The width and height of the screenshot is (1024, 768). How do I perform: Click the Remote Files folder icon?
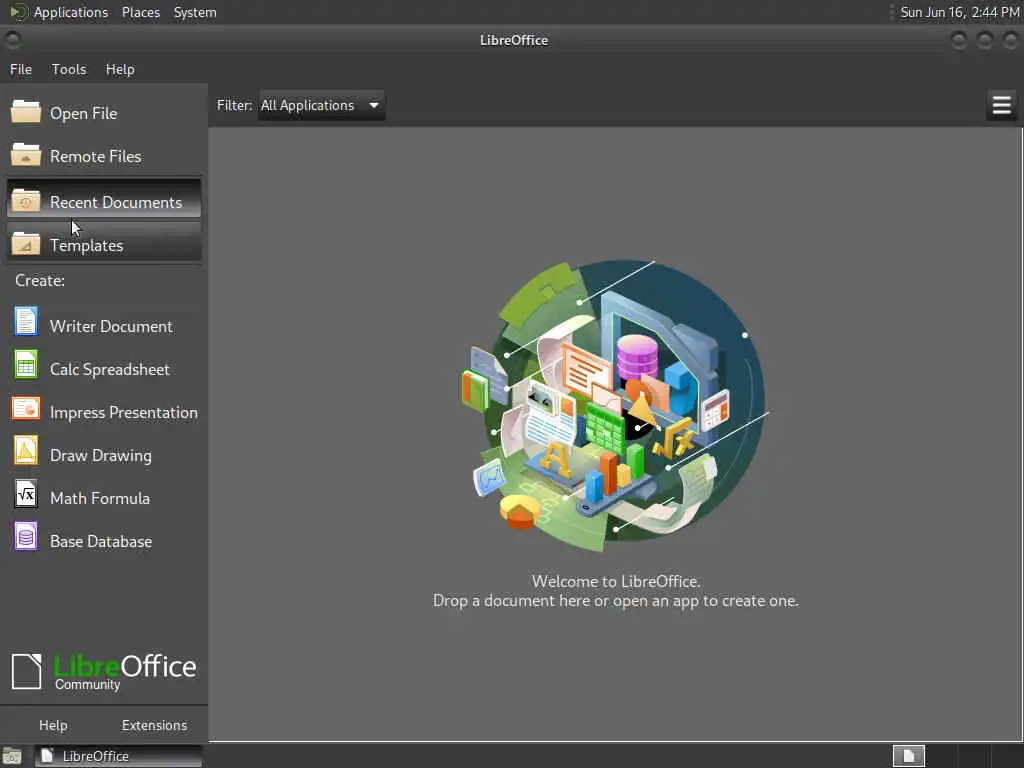[26, 155]
